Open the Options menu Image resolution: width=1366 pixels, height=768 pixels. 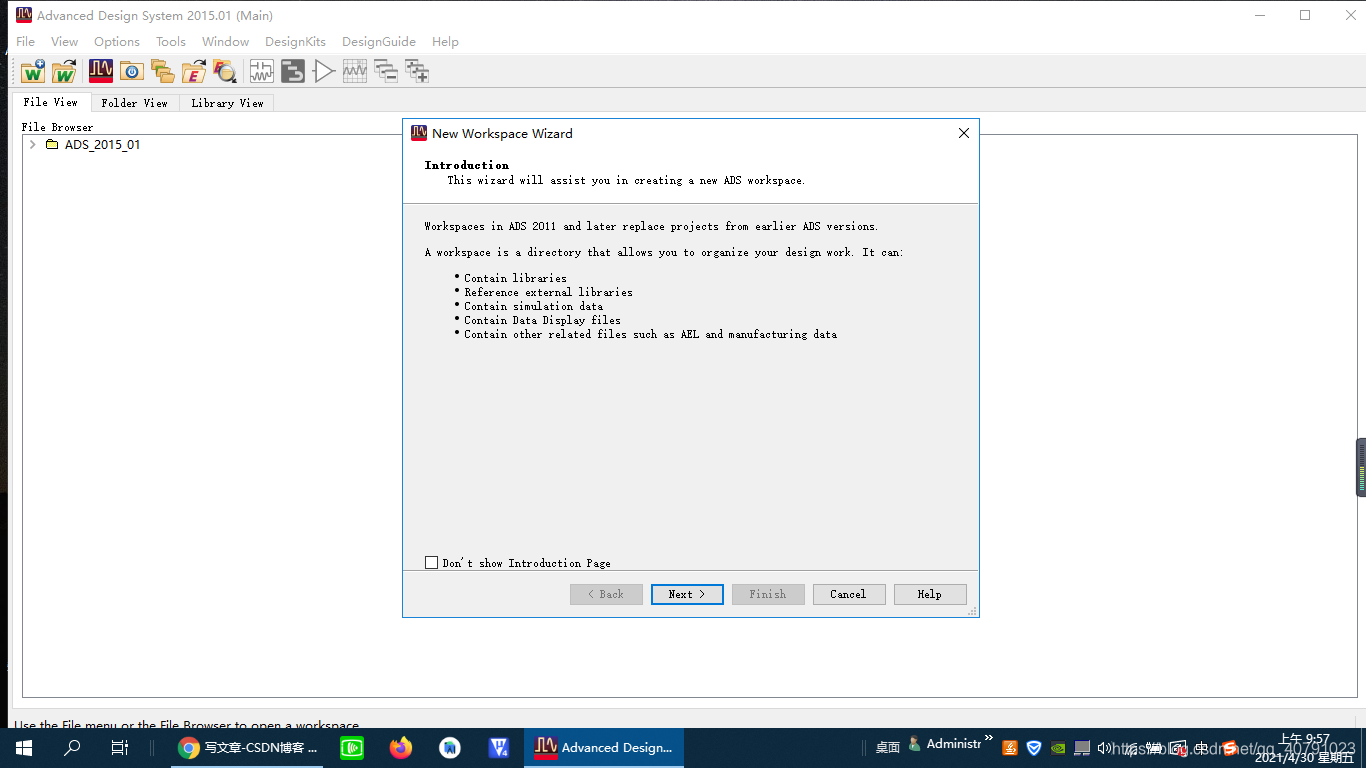[x=117, y=42]
